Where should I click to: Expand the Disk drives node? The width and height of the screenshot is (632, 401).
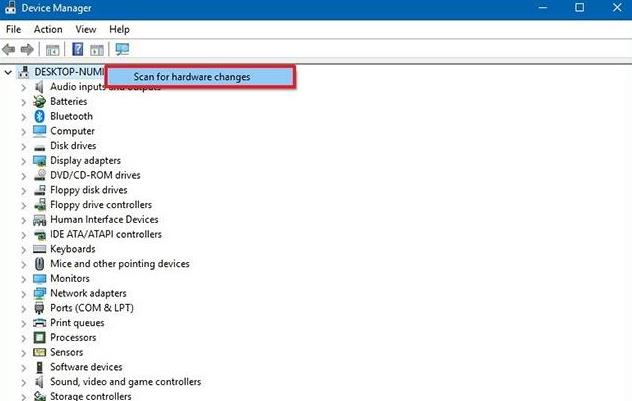(24, 146)
